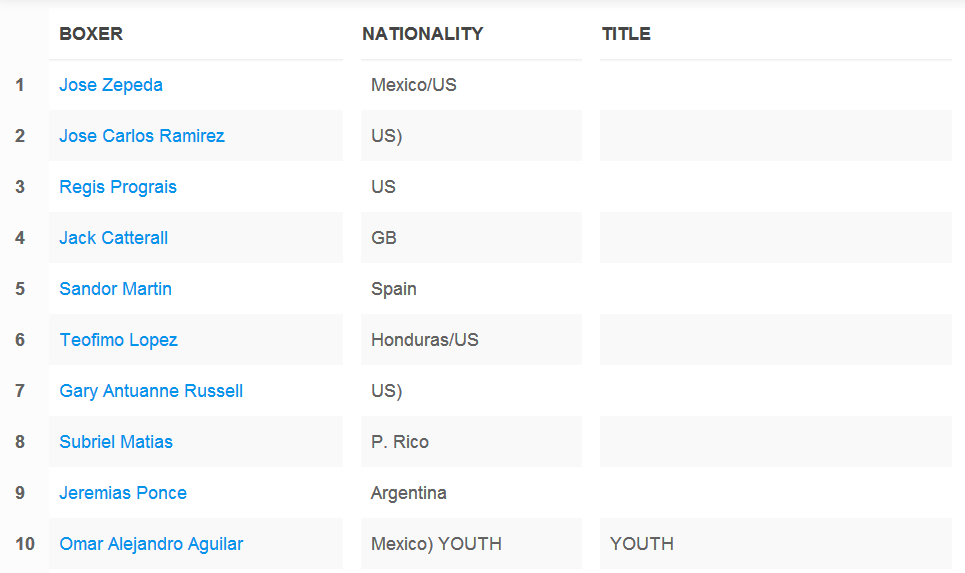Select the Jeremias Ponce link
Screen dimensions: 965x573
(122, 494)
